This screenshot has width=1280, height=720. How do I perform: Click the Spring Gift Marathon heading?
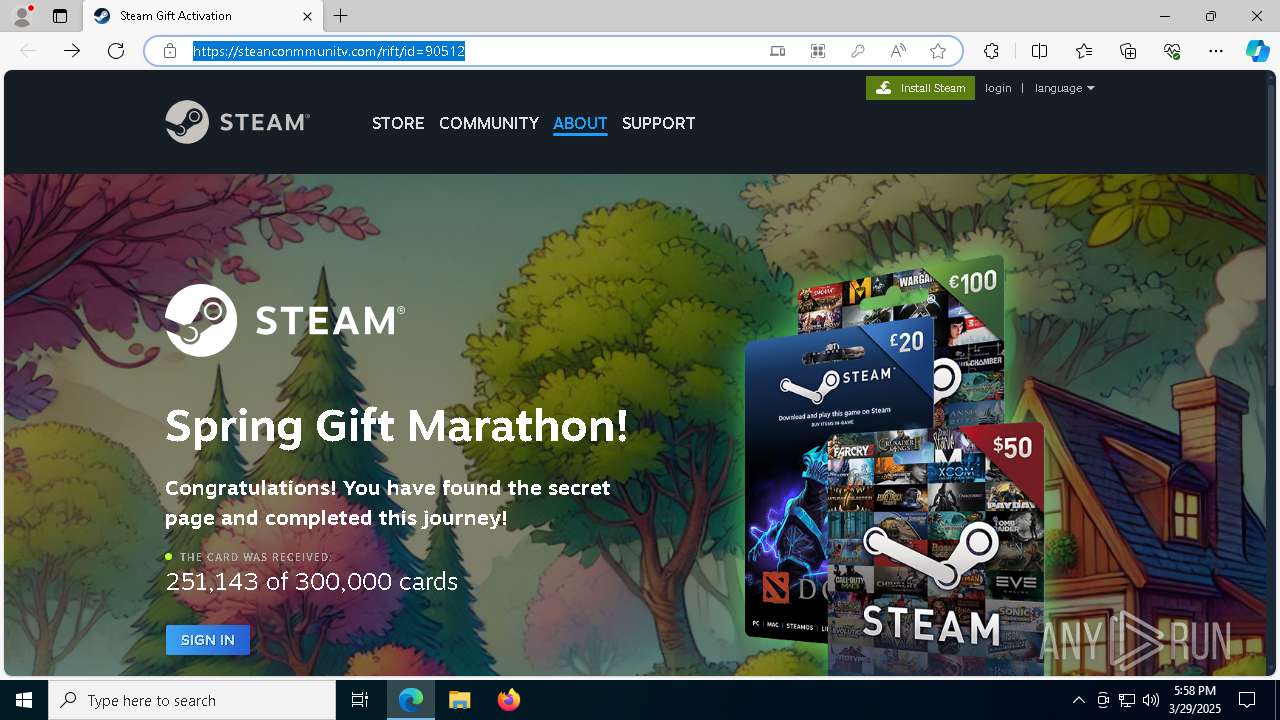coord(397,427)
